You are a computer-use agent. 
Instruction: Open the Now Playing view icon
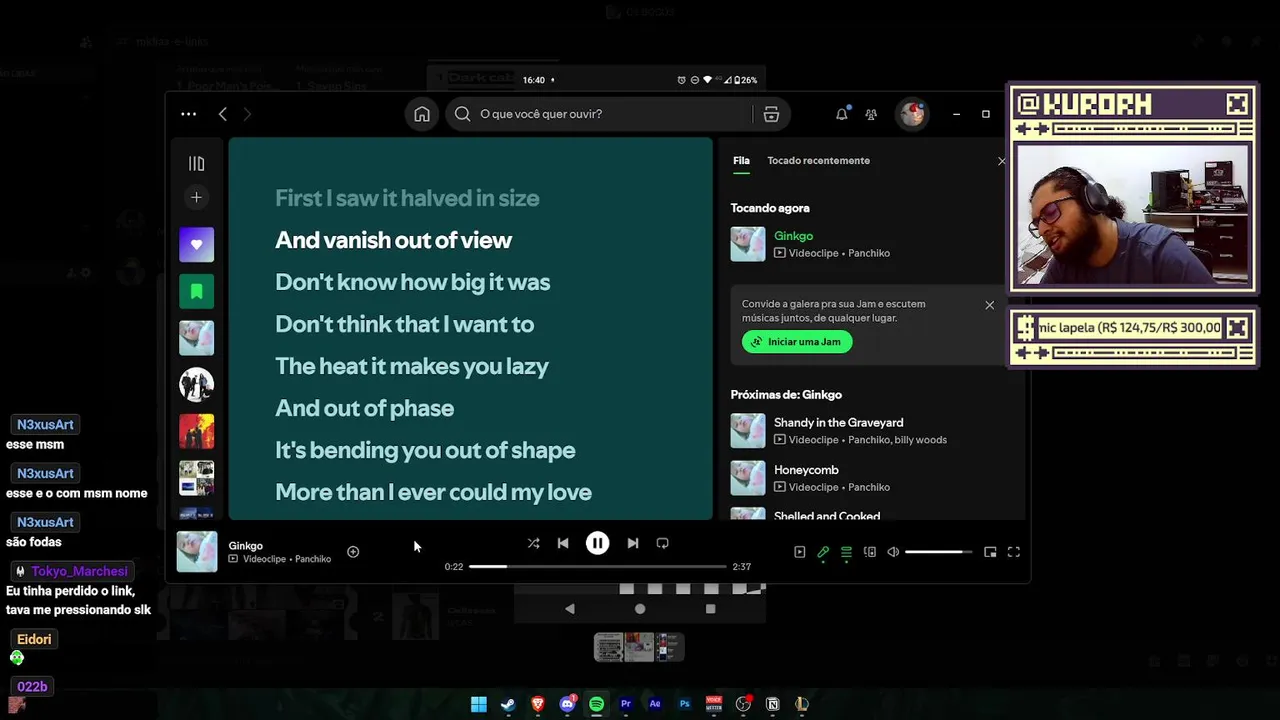point(799,552)
